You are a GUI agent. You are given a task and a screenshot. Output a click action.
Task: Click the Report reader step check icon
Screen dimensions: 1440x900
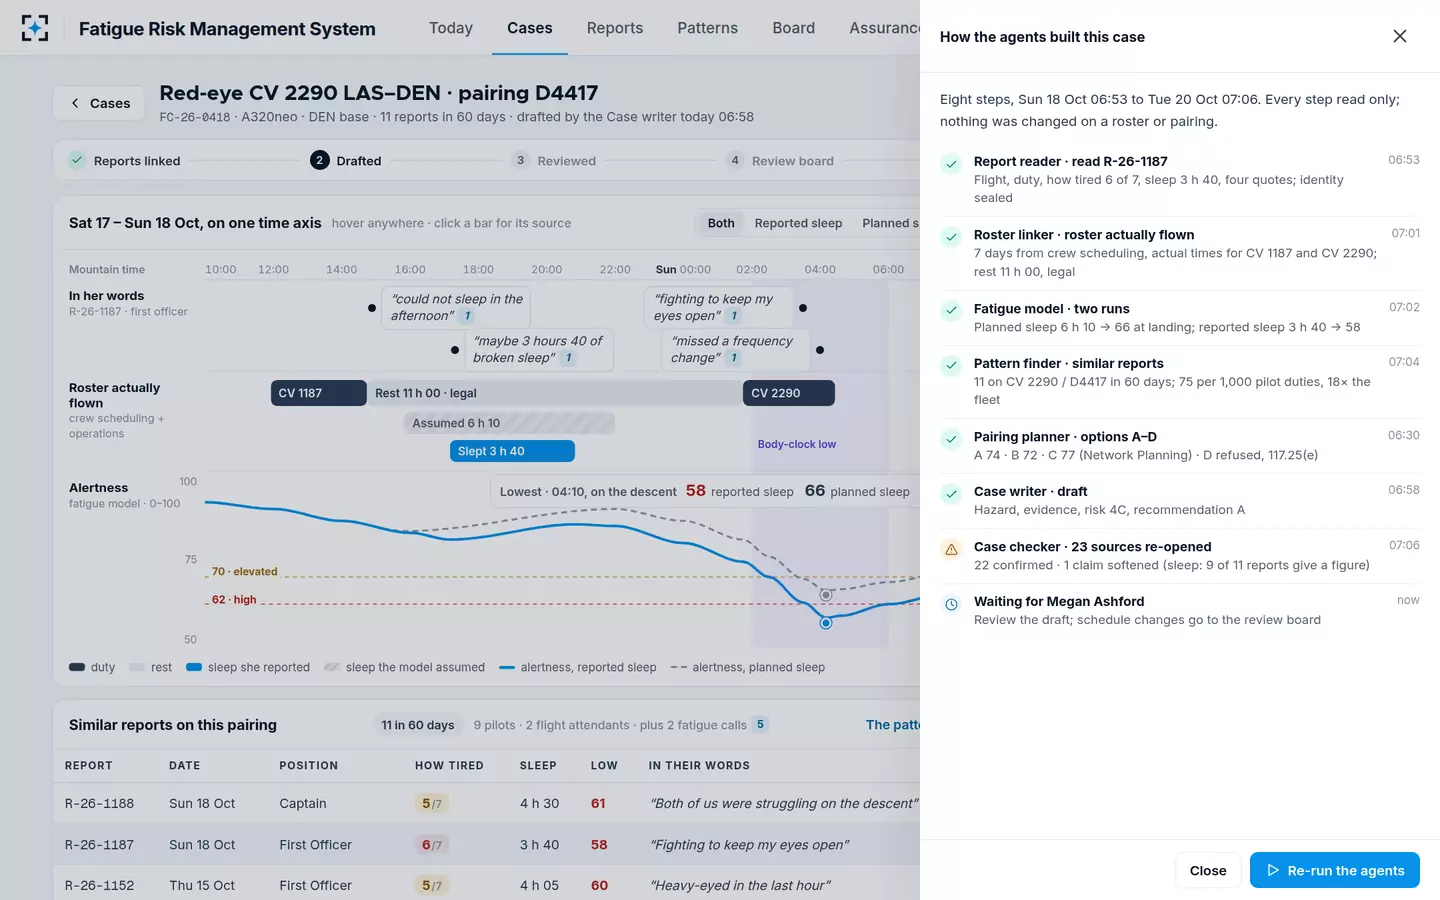951,163
